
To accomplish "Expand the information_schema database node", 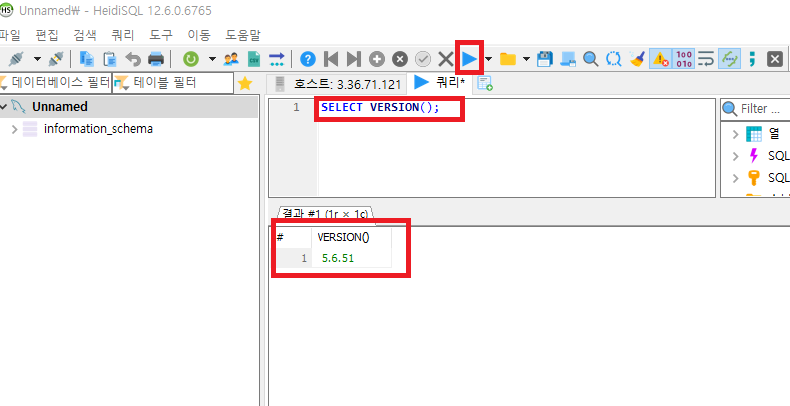I will click(x=15, y=129).
